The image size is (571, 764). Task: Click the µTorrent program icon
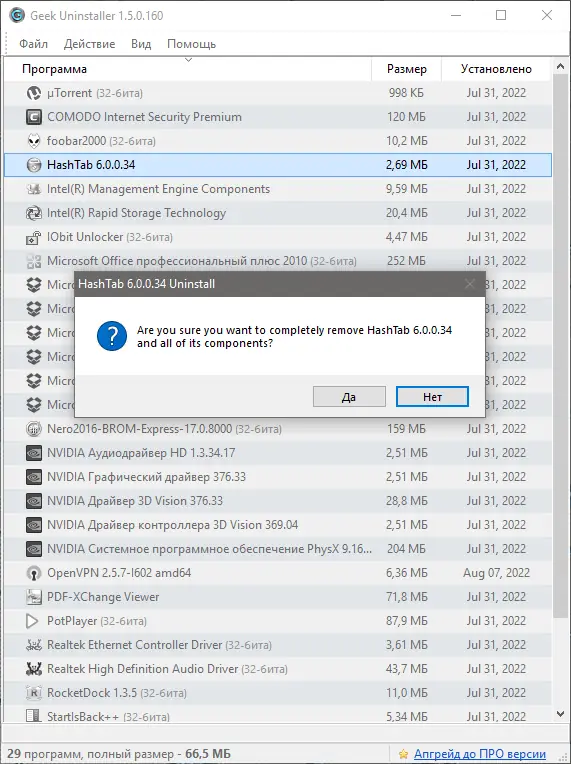click(x=34, y=93)
